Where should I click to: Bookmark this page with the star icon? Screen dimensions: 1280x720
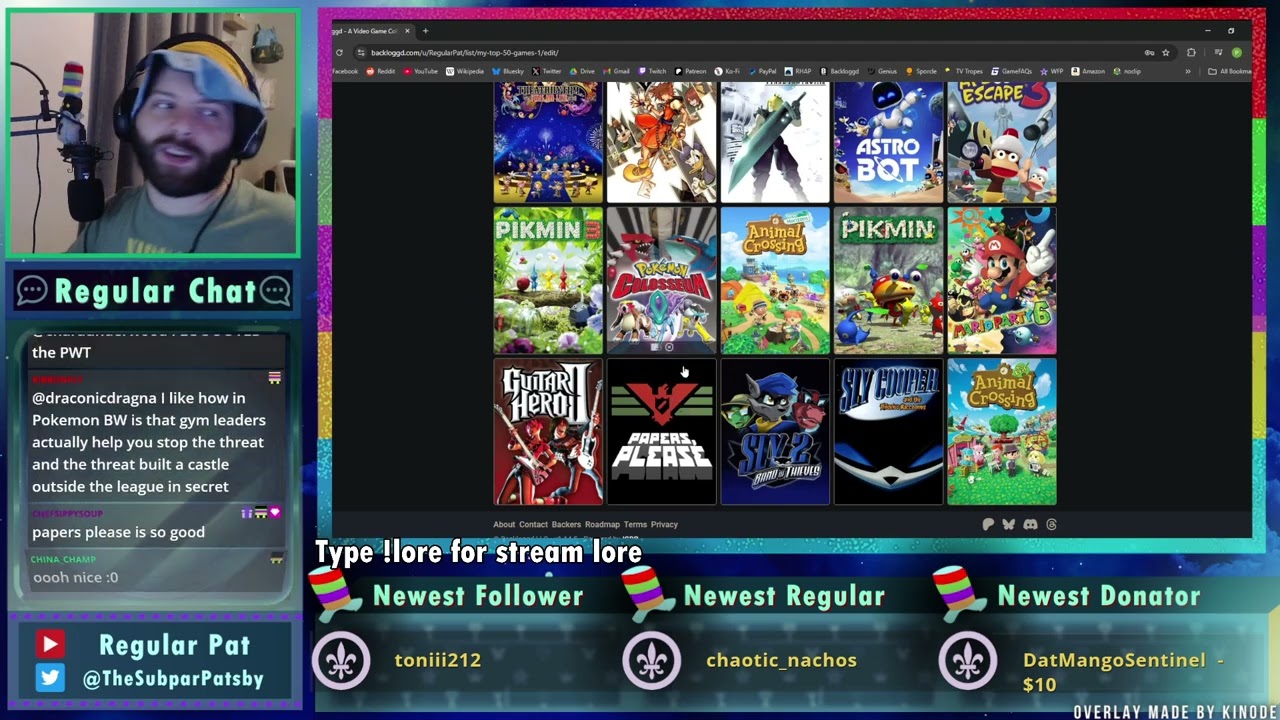[x=1165, y=52]
